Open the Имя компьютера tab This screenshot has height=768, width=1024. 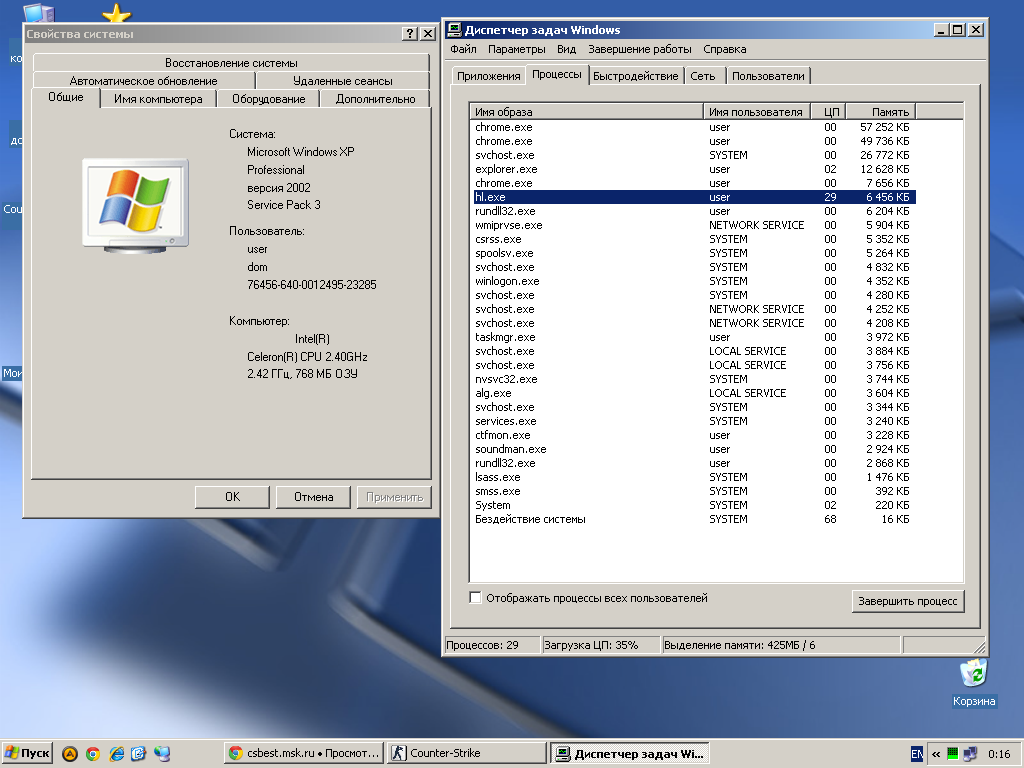pyautogui.click(x=158, y=99)
